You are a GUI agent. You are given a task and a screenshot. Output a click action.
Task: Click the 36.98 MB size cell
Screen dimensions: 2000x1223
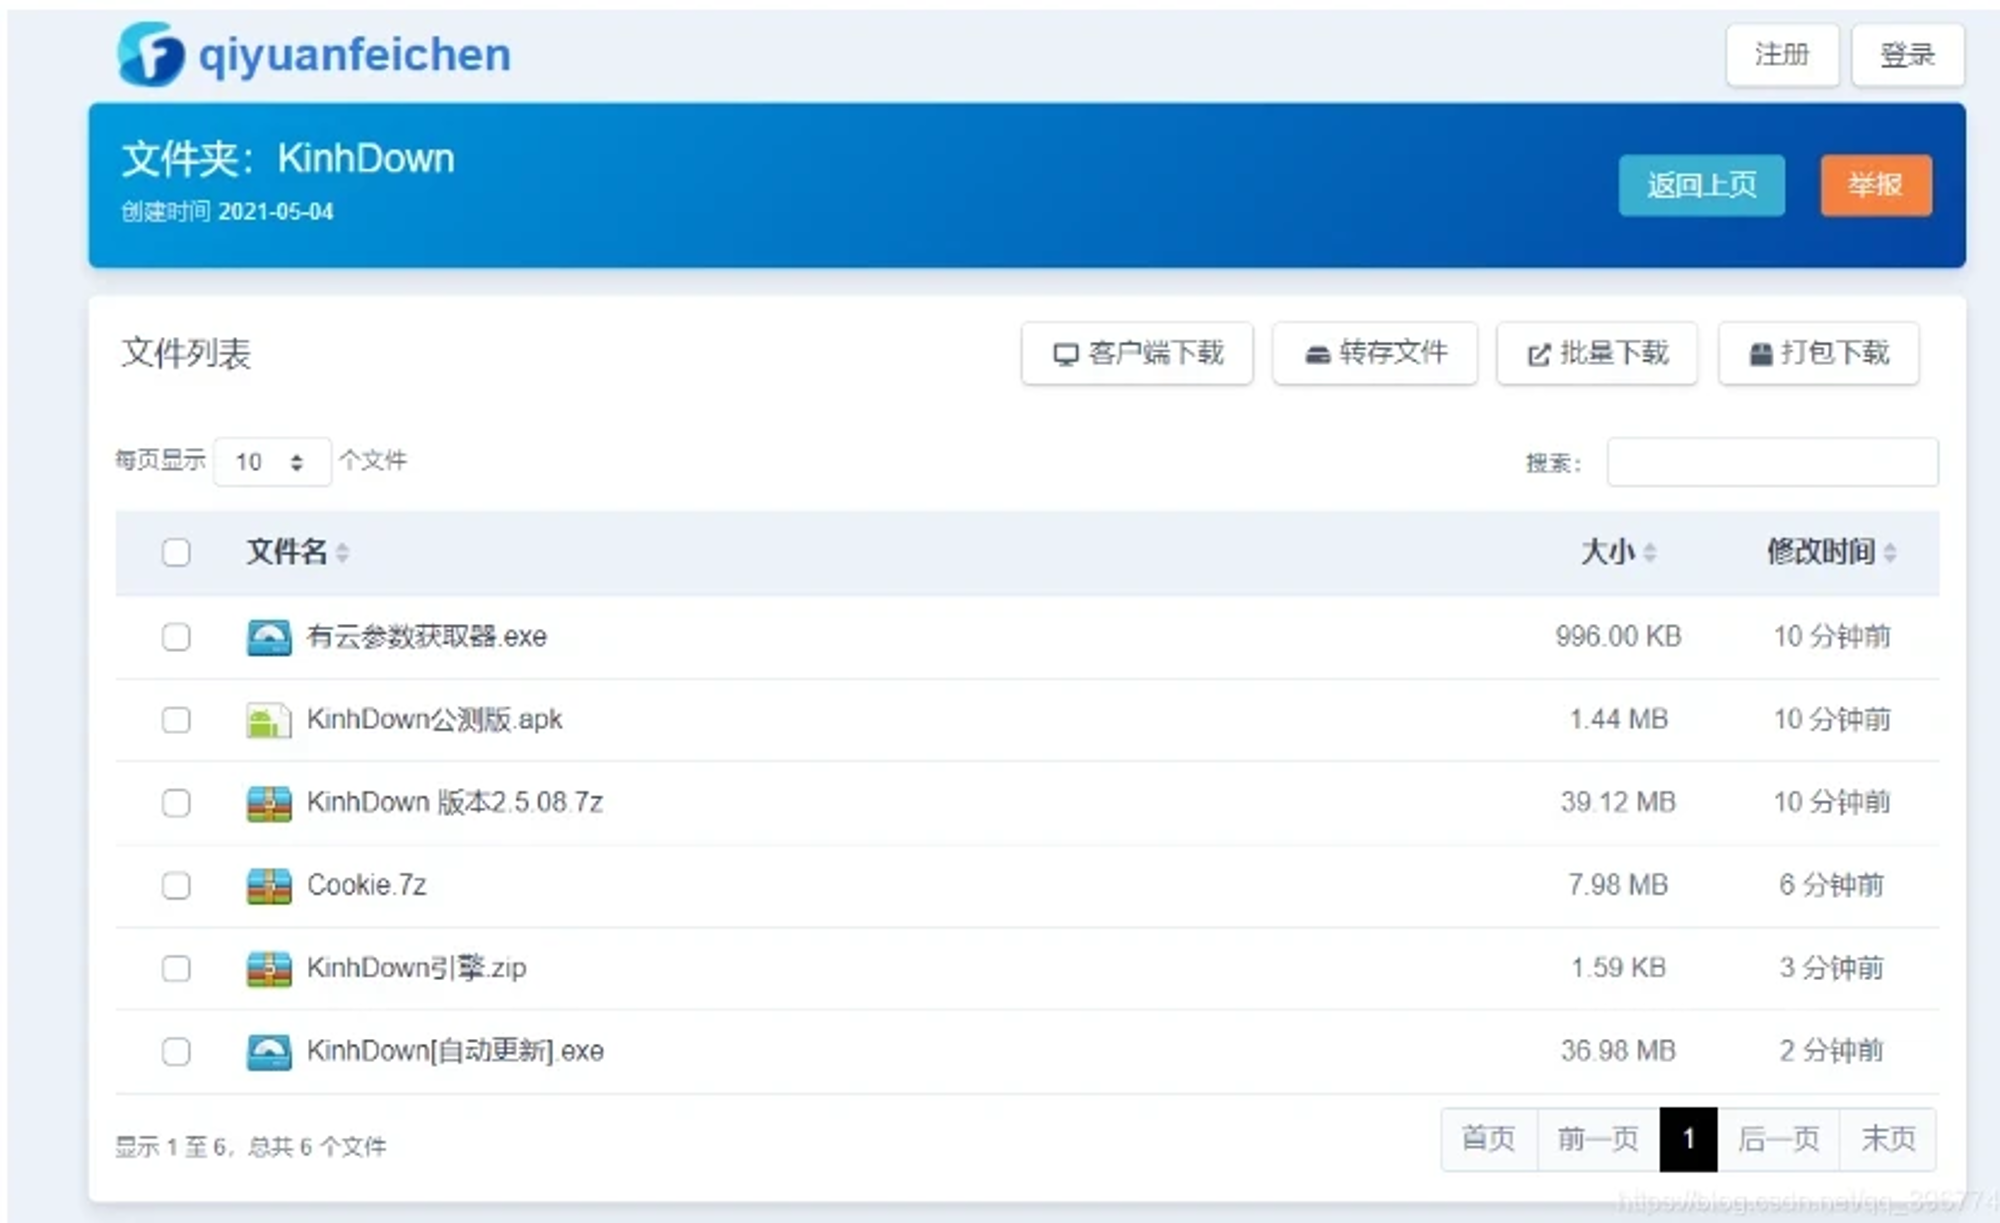click(1618, 1052)
